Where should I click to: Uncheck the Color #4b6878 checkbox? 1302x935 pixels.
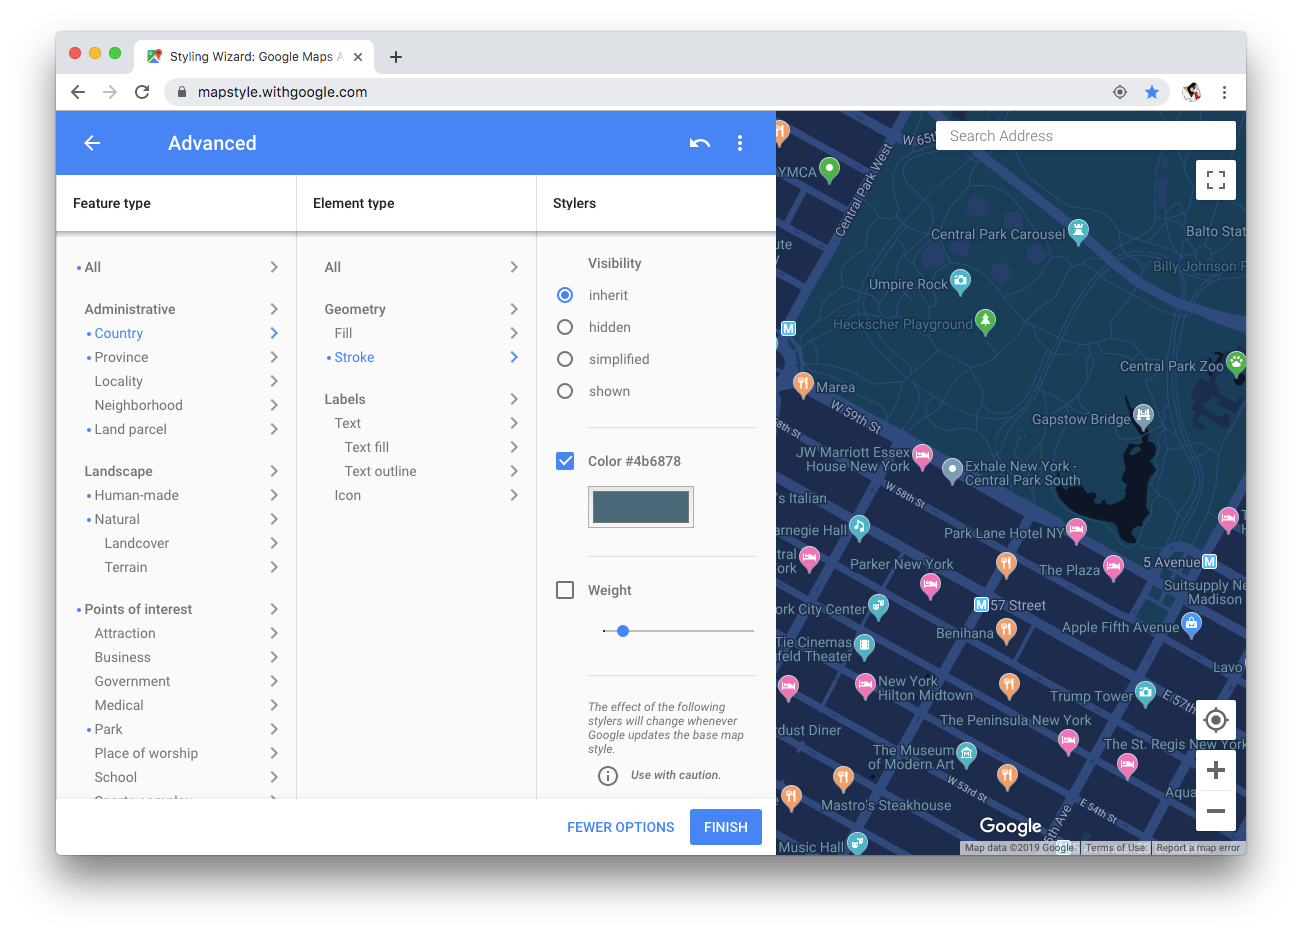pos(565,461)
